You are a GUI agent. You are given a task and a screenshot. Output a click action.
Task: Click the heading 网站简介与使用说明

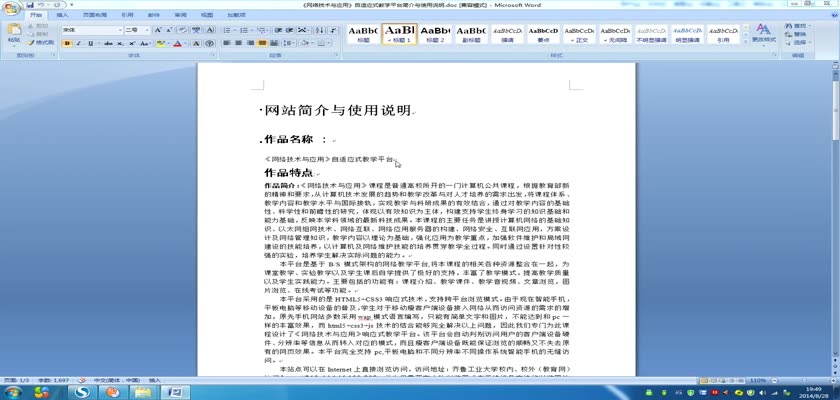coord(337,111)
